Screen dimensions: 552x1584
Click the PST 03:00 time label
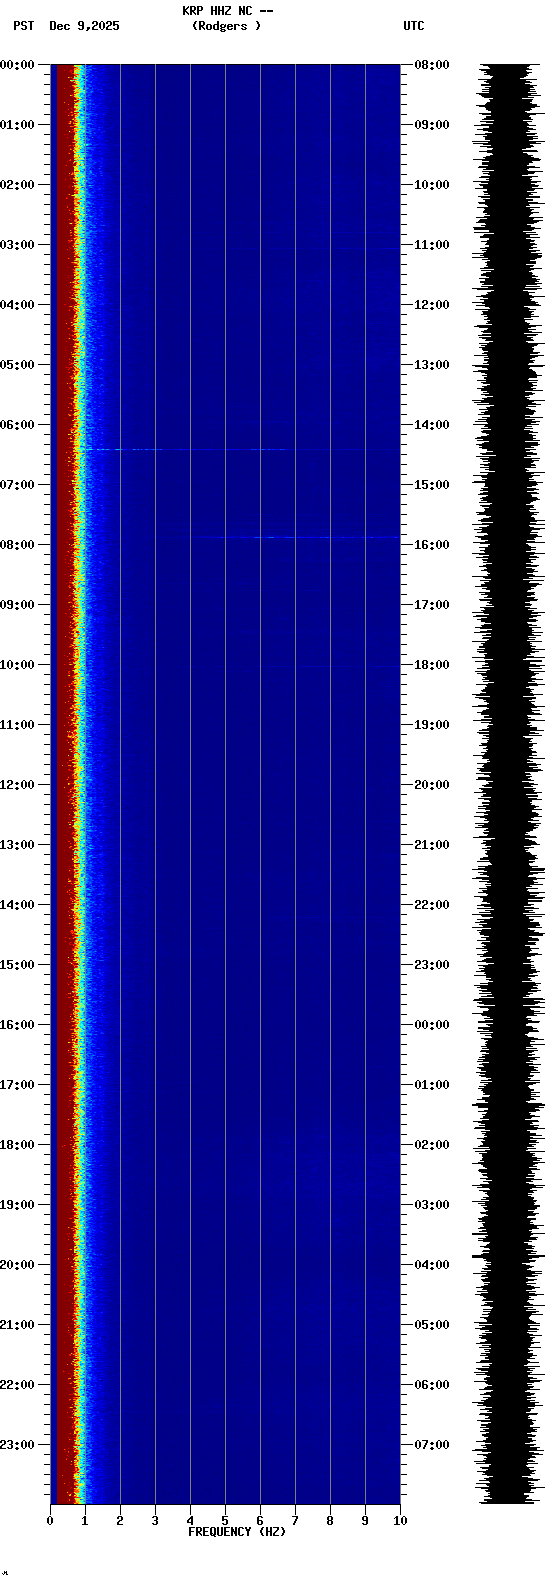pyautogui.click(x=18, y=245)
